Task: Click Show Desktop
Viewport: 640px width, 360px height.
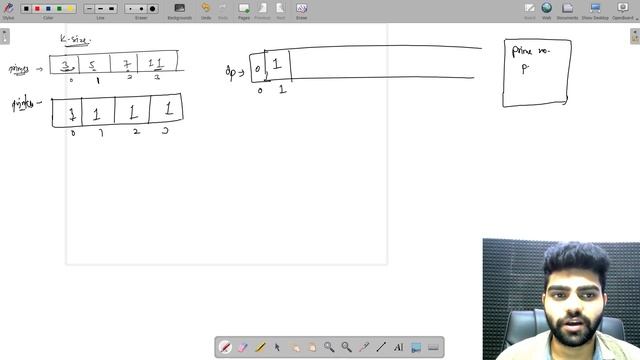Action: coord(595,11)
